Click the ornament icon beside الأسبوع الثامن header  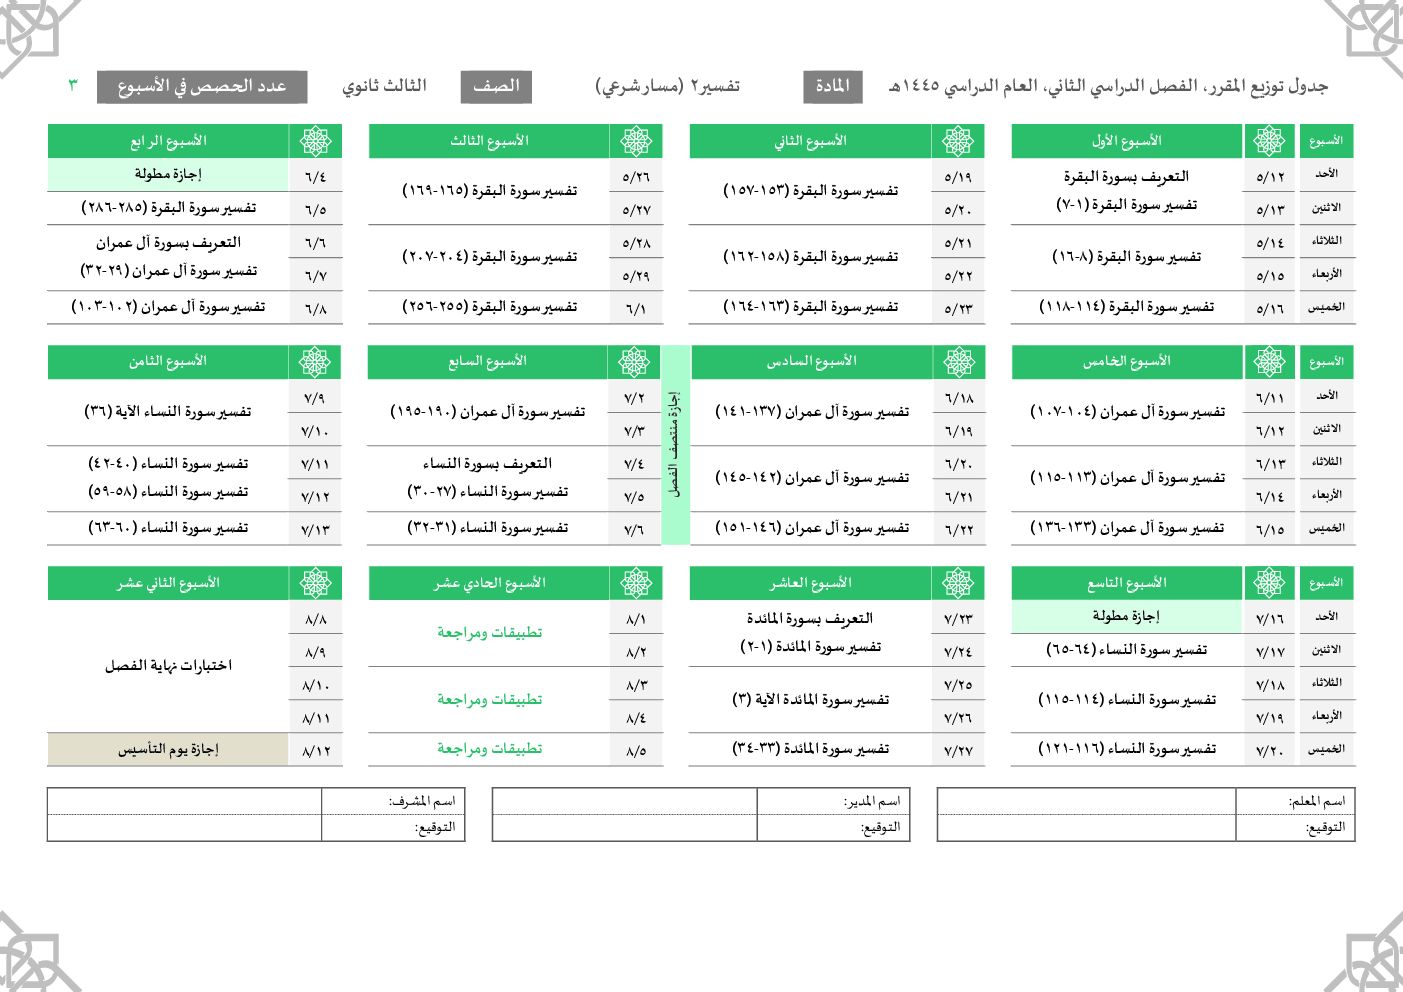point(315,361)
